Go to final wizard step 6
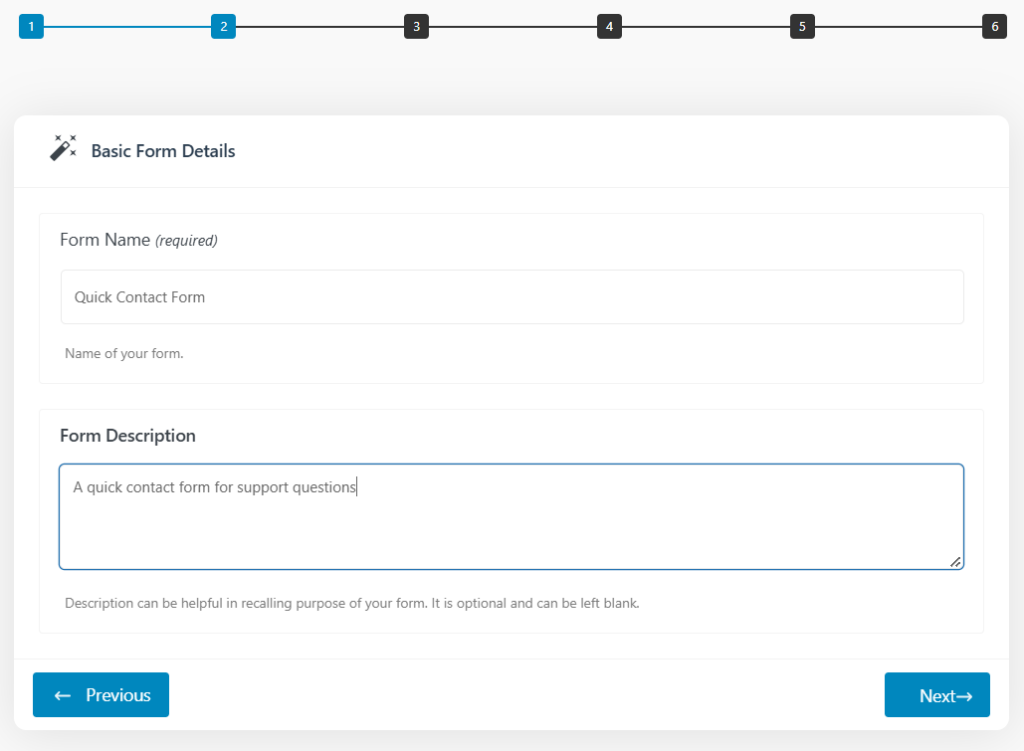The image size is (1024, 751). [x=994, y=26]
